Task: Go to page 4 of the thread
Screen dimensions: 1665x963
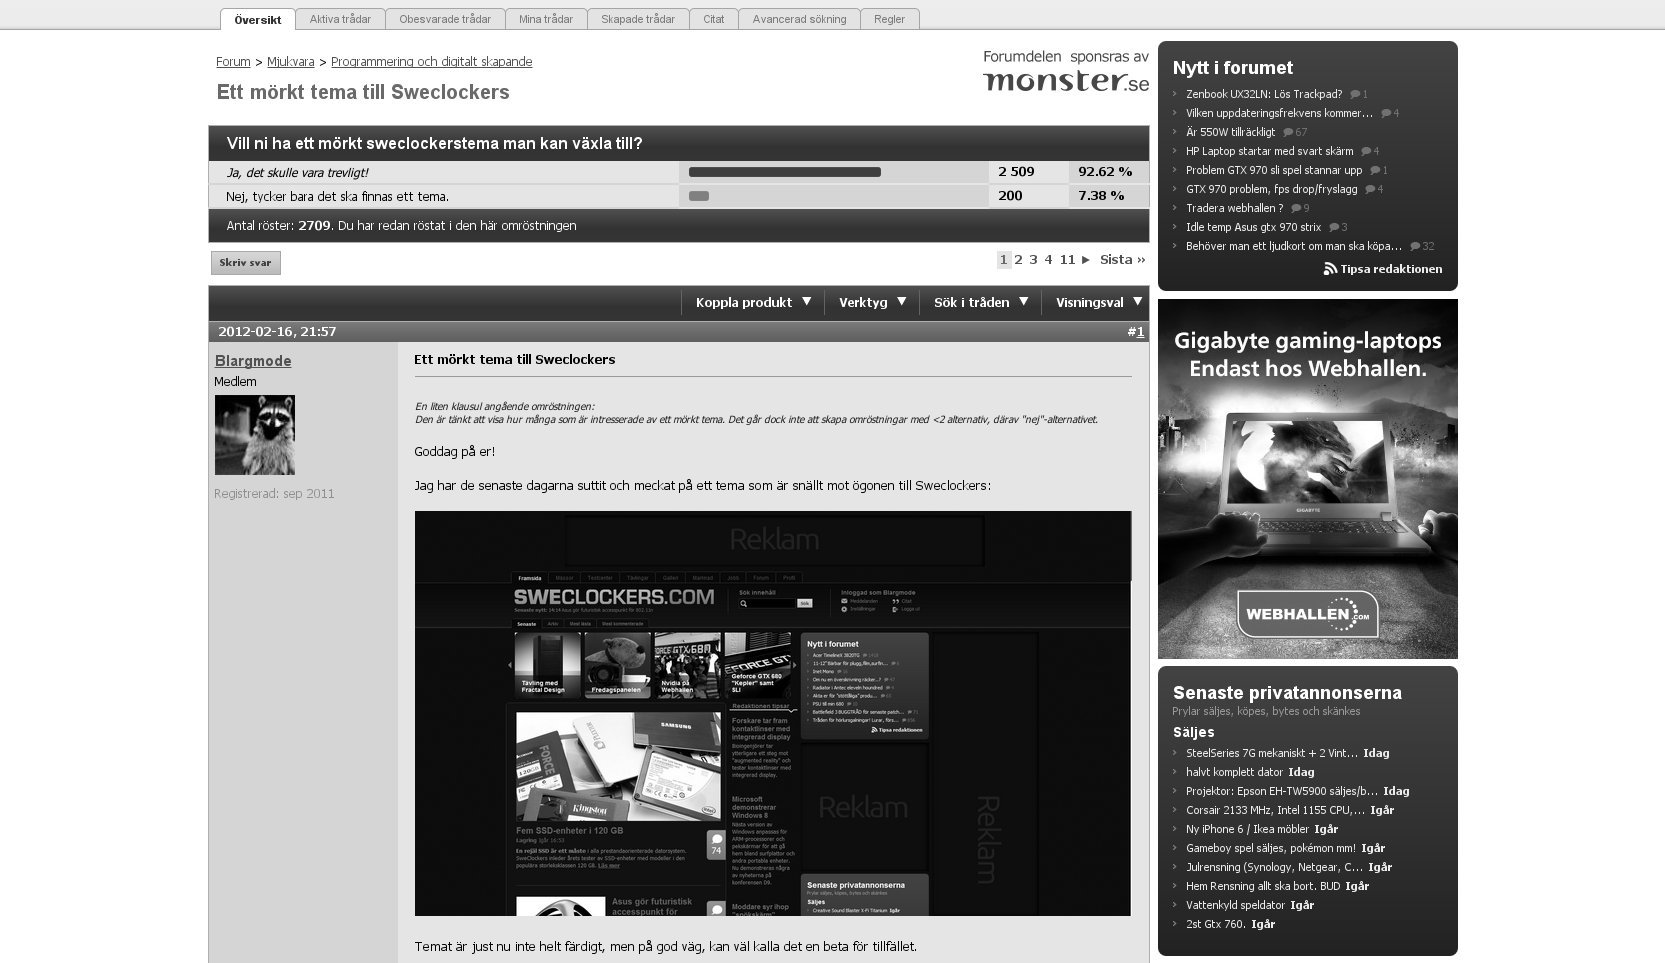Action: tap(1049, 260)
